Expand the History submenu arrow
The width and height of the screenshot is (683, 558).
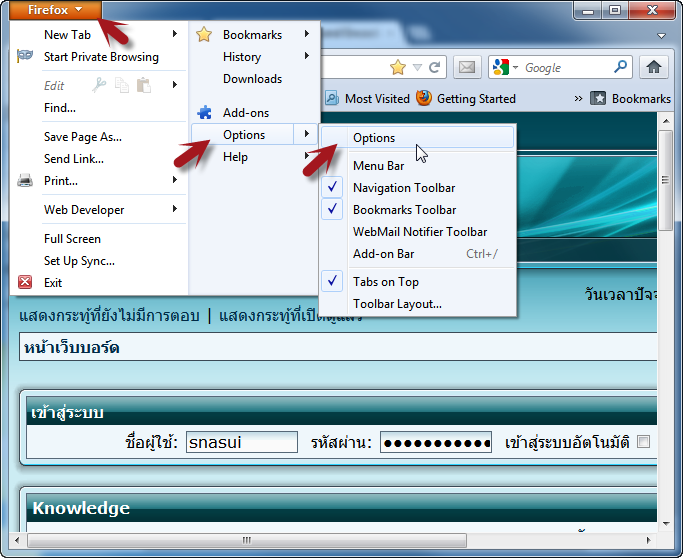[x=307, y=55]
